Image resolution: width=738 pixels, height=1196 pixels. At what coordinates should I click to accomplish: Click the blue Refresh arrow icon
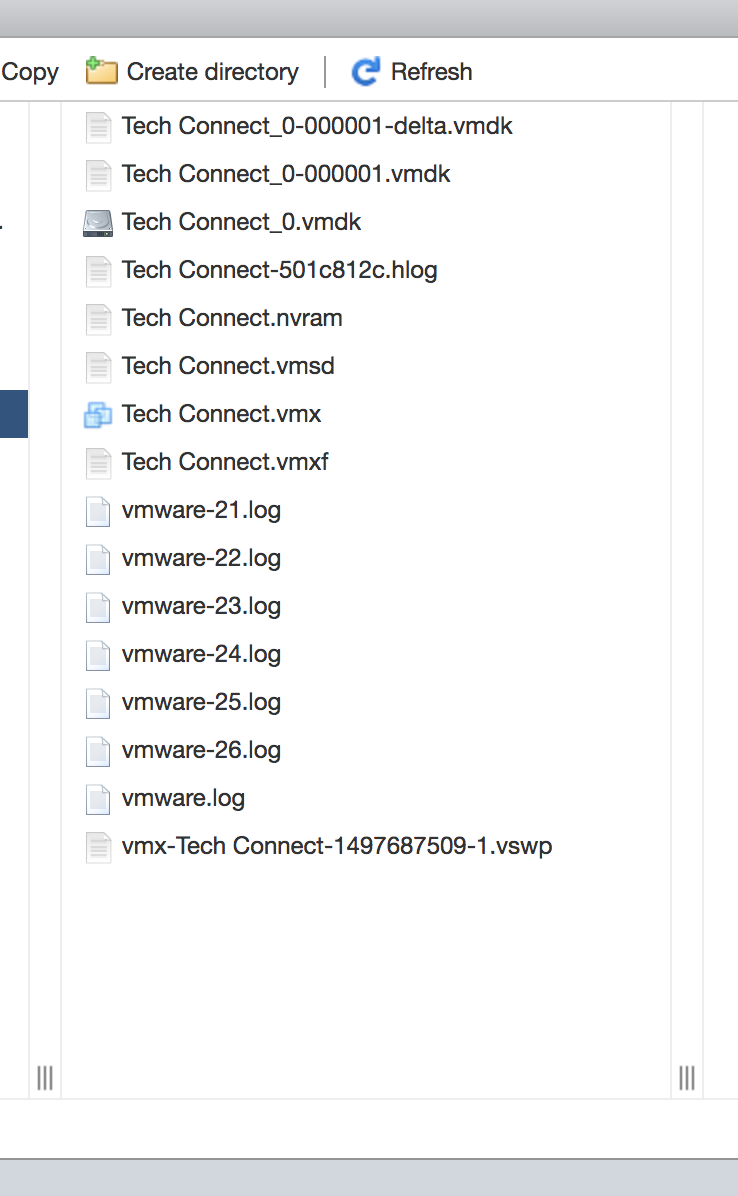366,72
